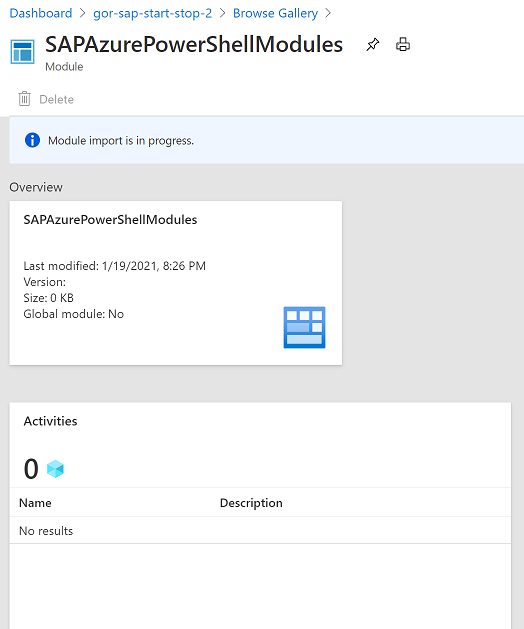Click the chevron after Browse Gallery breadcrumb

[x=328, y=13]
